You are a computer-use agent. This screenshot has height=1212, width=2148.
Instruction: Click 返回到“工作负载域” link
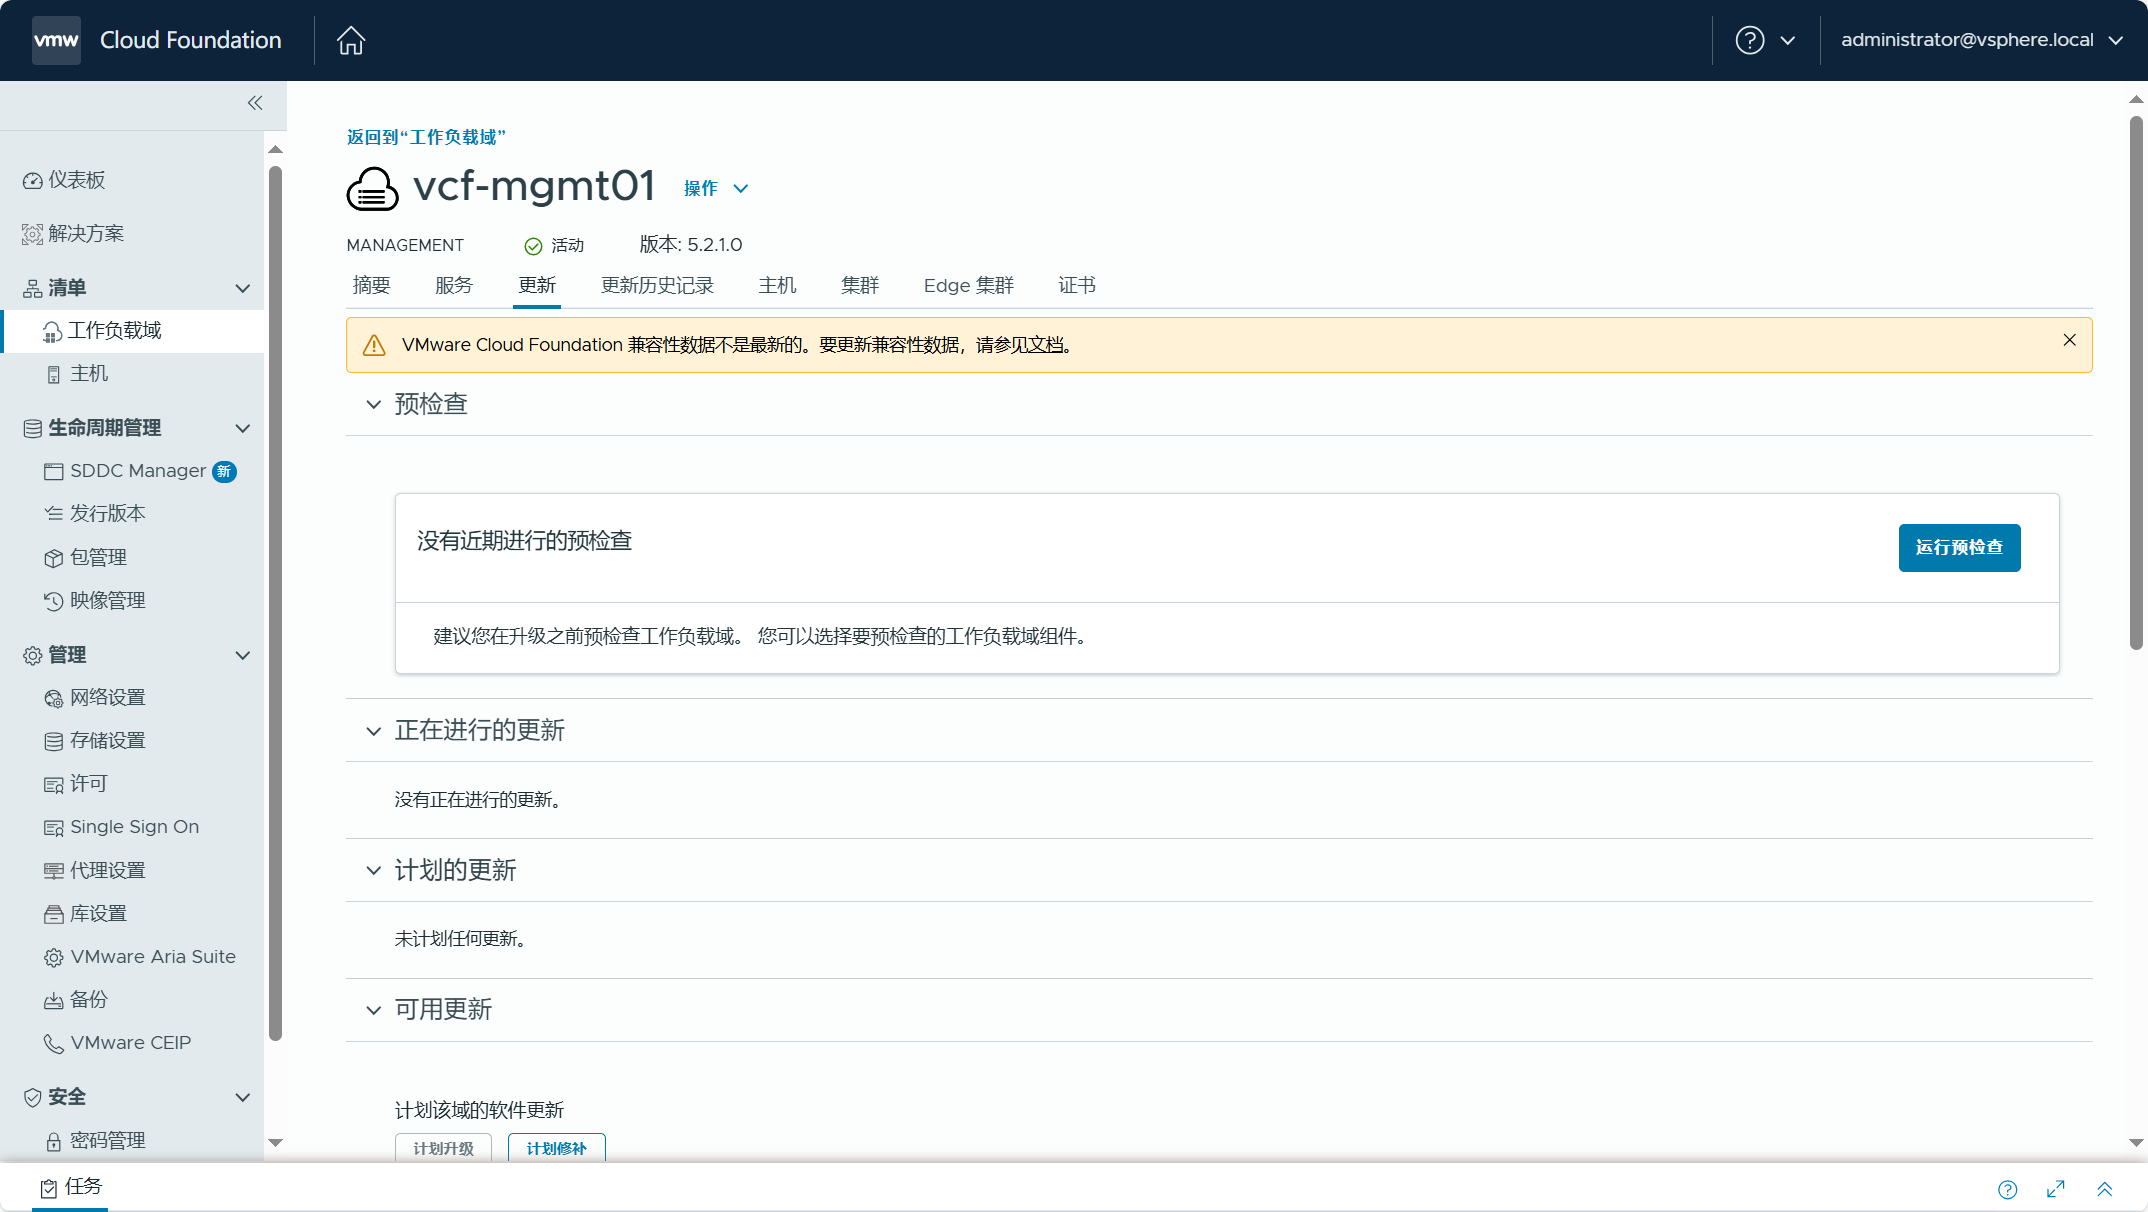pyautogui.click(x=426, y=137)
